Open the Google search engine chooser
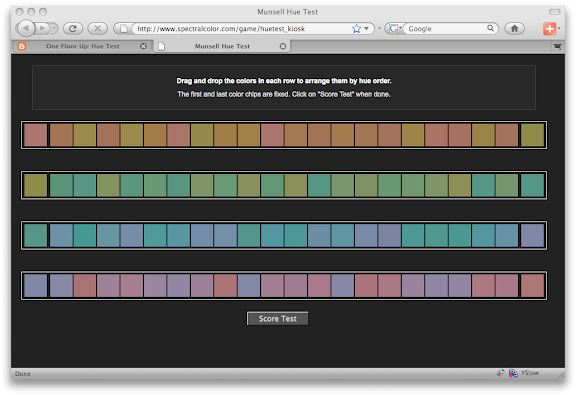The image size is (576, 395). pos(395,28)
